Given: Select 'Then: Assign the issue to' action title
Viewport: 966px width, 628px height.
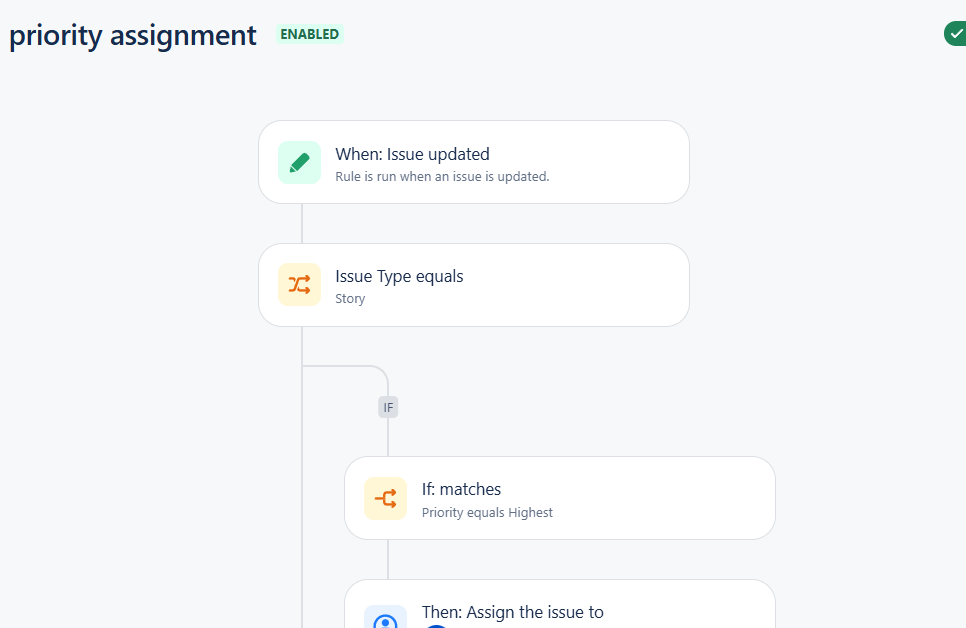Looking at the screenshot, I should point(513,612).
